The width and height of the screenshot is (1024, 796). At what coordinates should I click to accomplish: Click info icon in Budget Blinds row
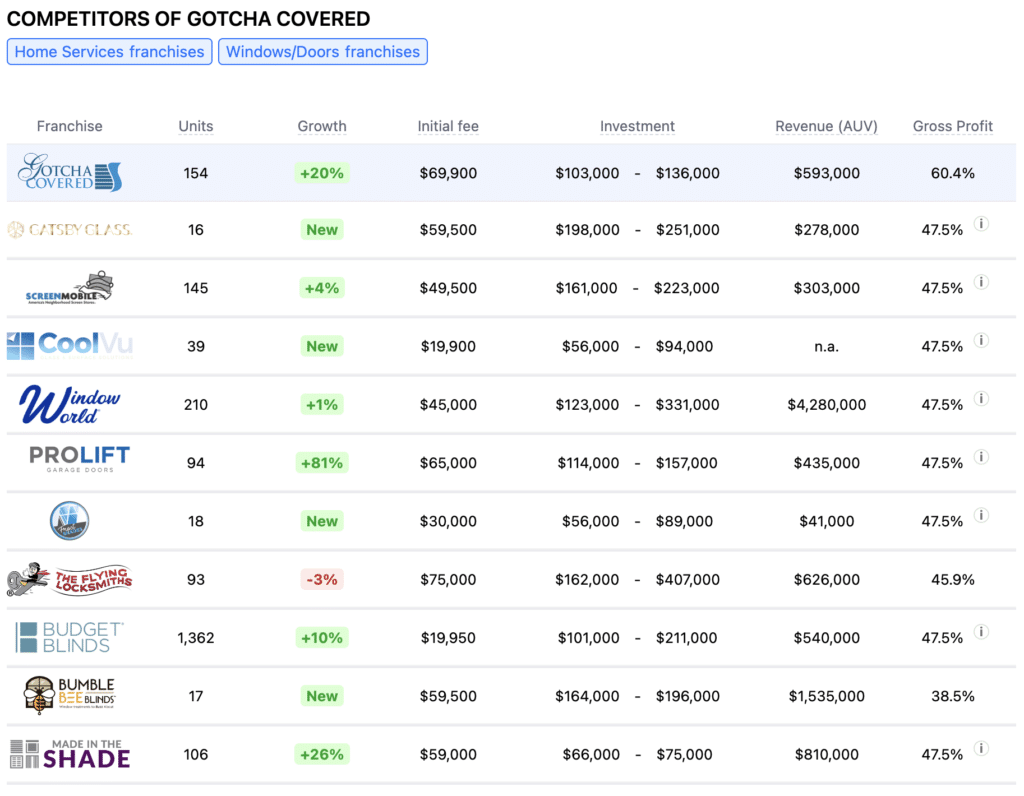[x=981, y=631]
